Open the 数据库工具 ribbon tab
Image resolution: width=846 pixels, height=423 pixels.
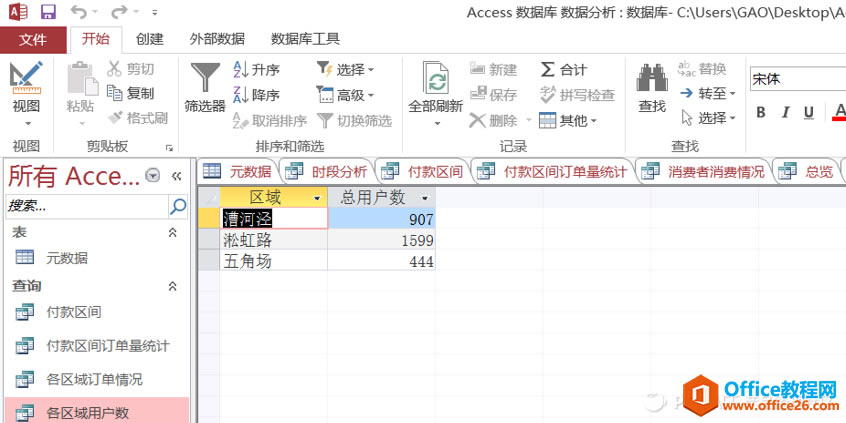(x=305, y=39)
